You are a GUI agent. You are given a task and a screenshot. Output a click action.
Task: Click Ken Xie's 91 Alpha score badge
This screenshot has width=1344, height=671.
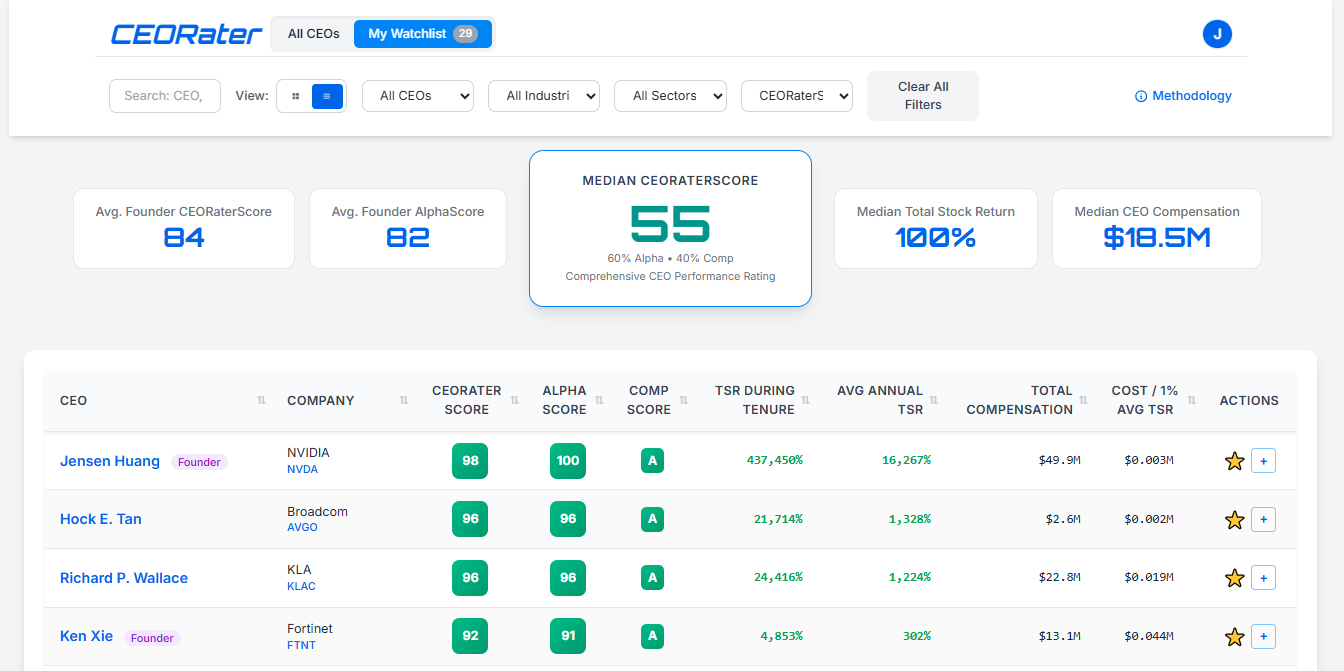coord(568,636)
